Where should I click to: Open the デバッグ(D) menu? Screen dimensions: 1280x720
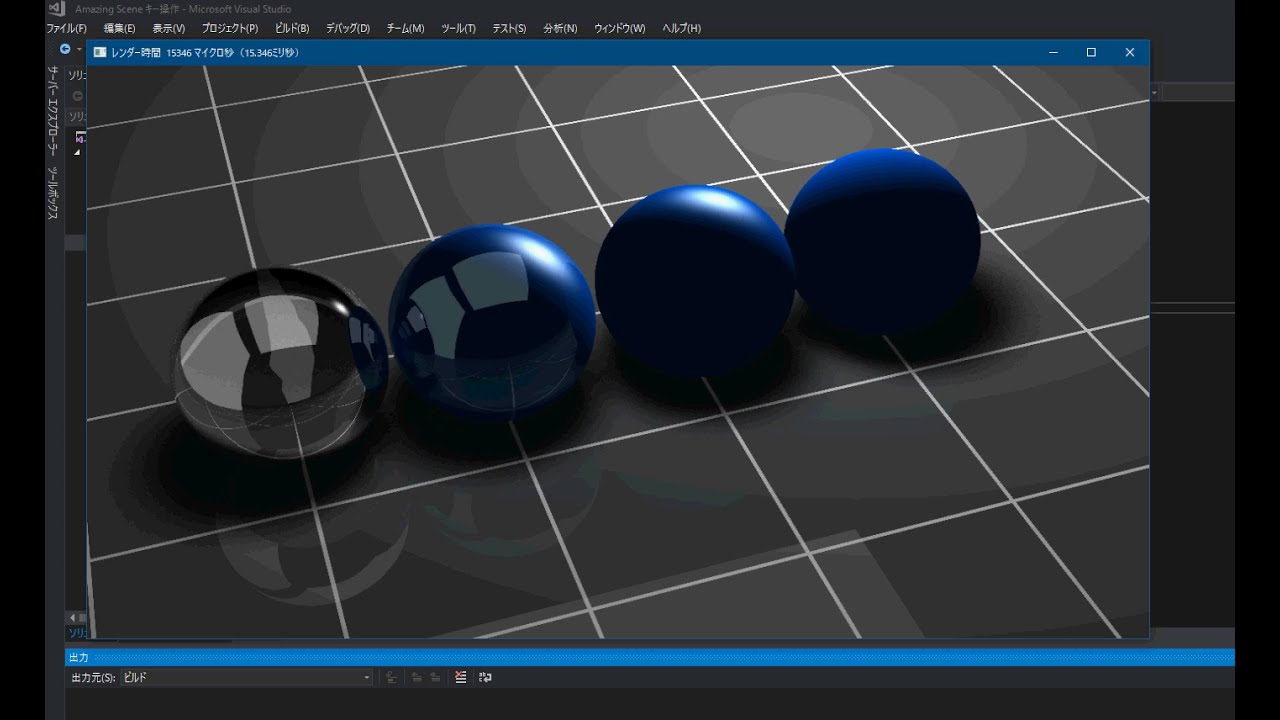348,28
